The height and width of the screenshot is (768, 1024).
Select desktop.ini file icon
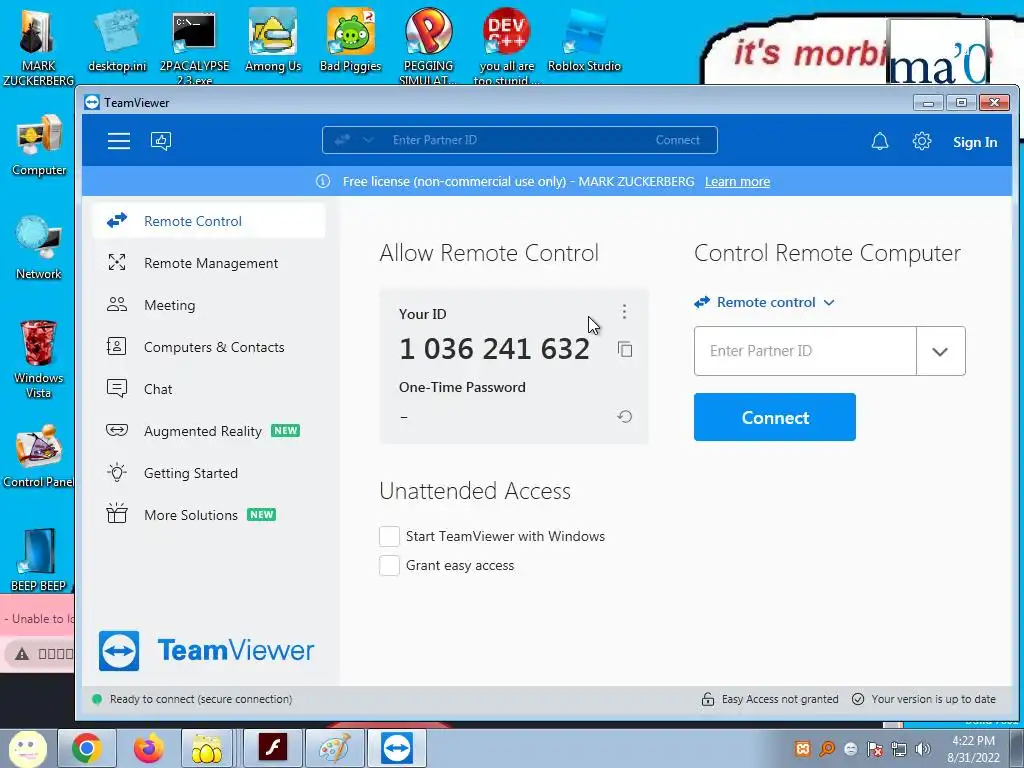click(x=118, y=41)
